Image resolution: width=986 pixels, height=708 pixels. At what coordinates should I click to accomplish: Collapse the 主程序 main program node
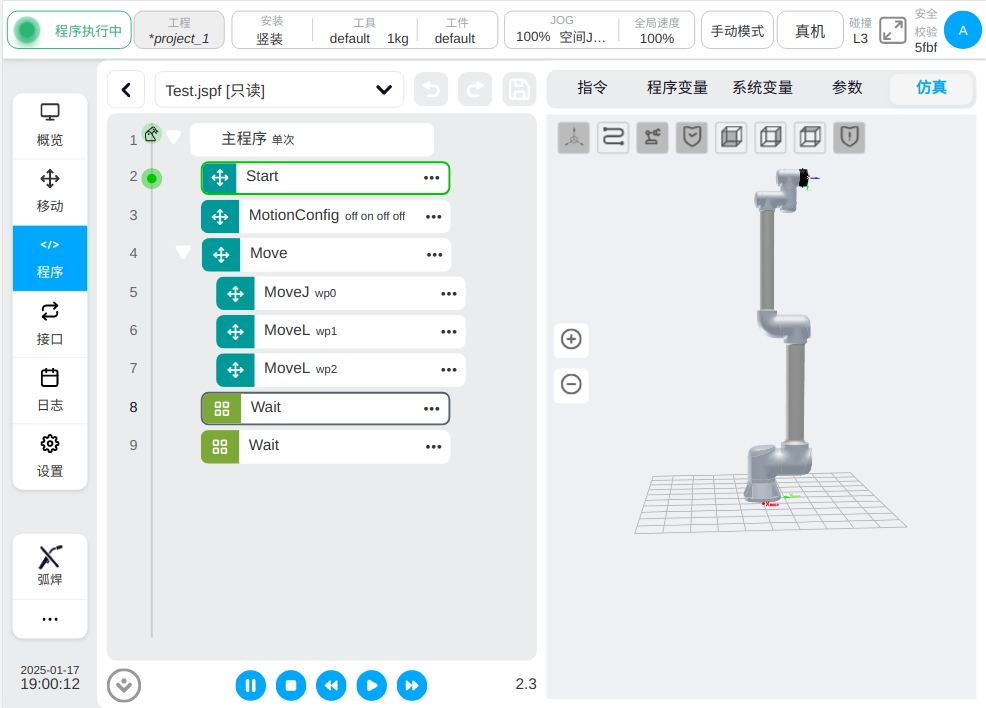pos(174,137)
